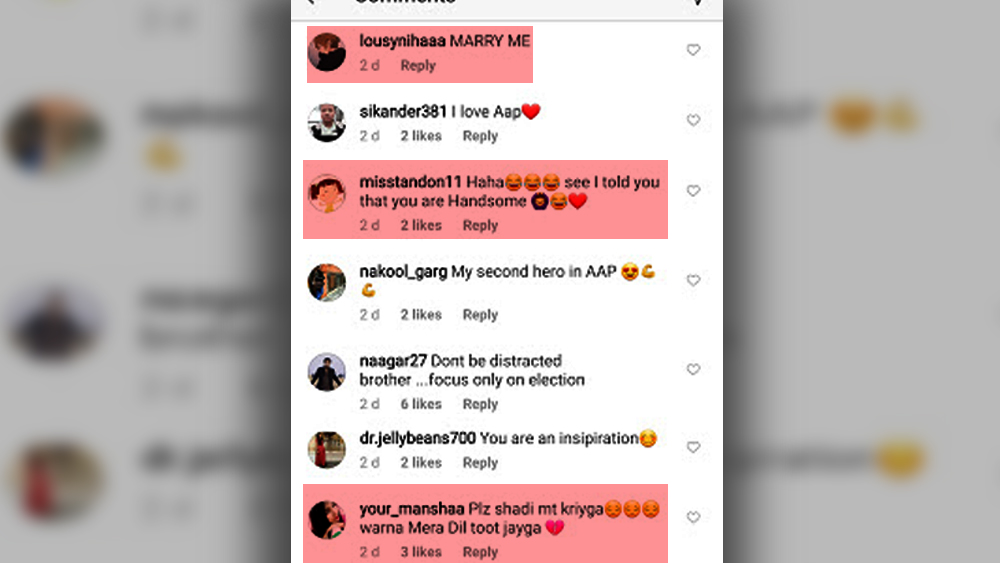The width and height of the screenshot is (1000, 563).
Task: Open sikander381 username link
Action: click(x=403, y=112)
